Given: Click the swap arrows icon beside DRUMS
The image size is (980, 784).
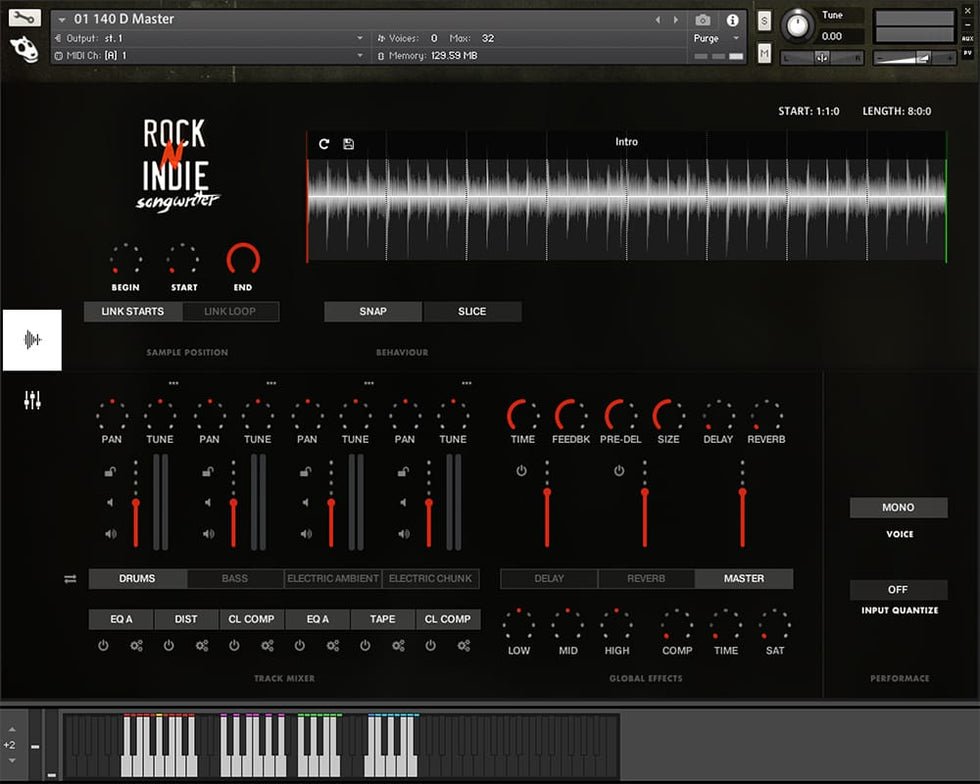Looking at the screenshot, I should coord(70,579).
